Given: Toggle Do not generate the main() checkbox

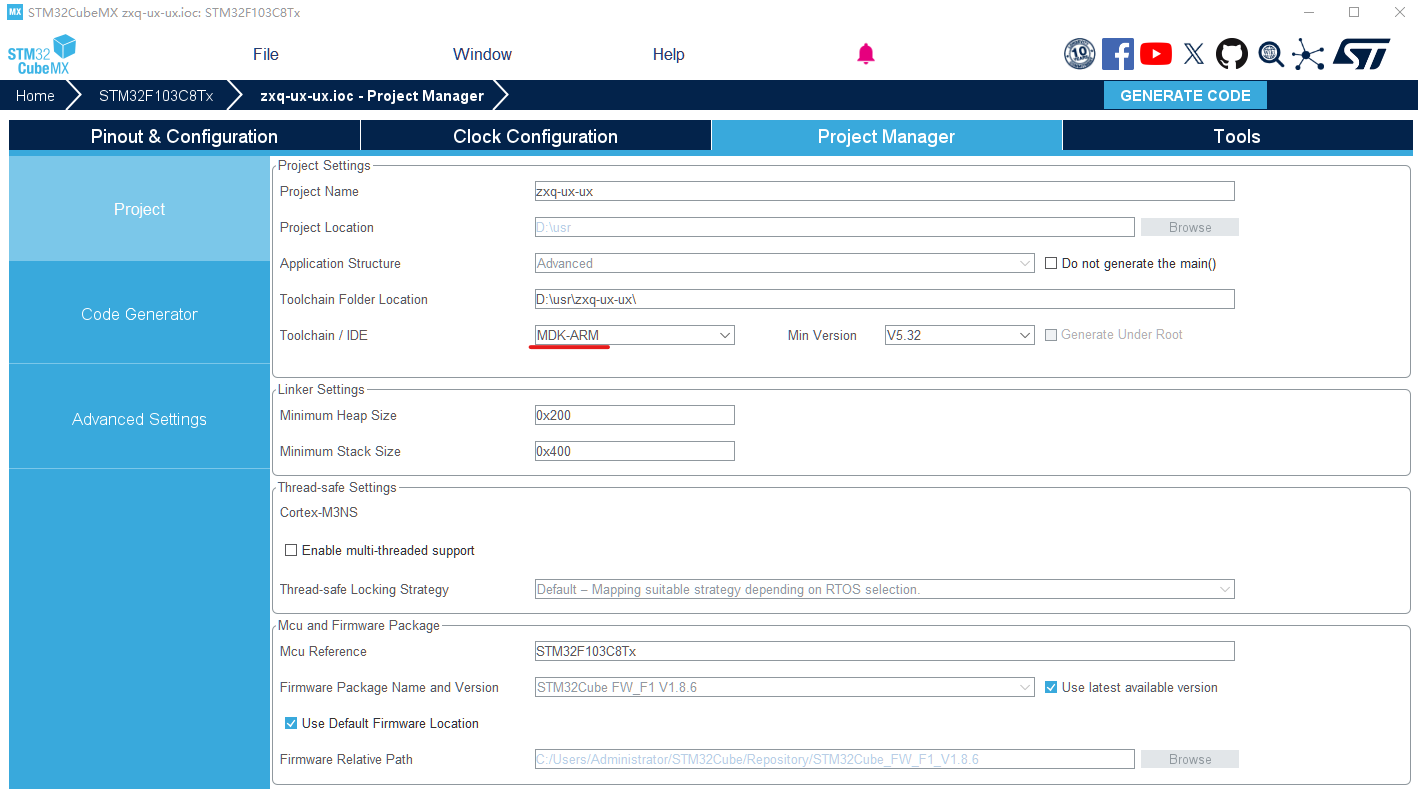Looking at the screenshot, I should [x=1051, y=264].
